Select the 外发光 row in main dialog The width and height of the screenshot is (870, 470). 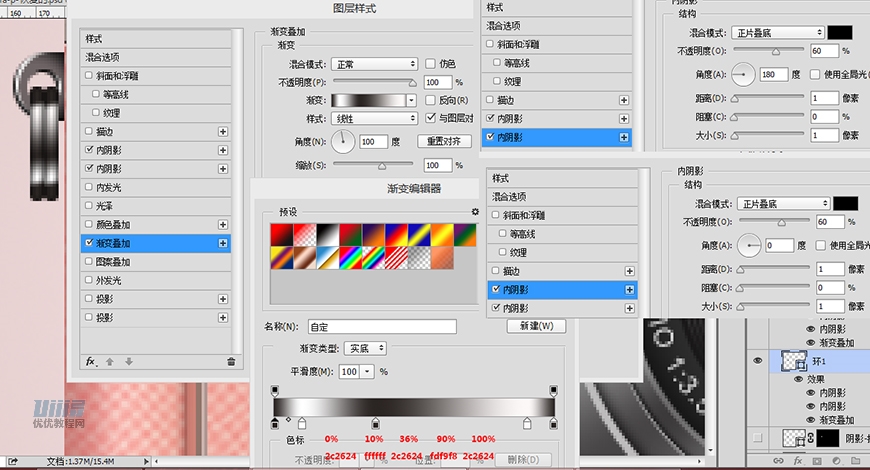[x=156, y=280]
